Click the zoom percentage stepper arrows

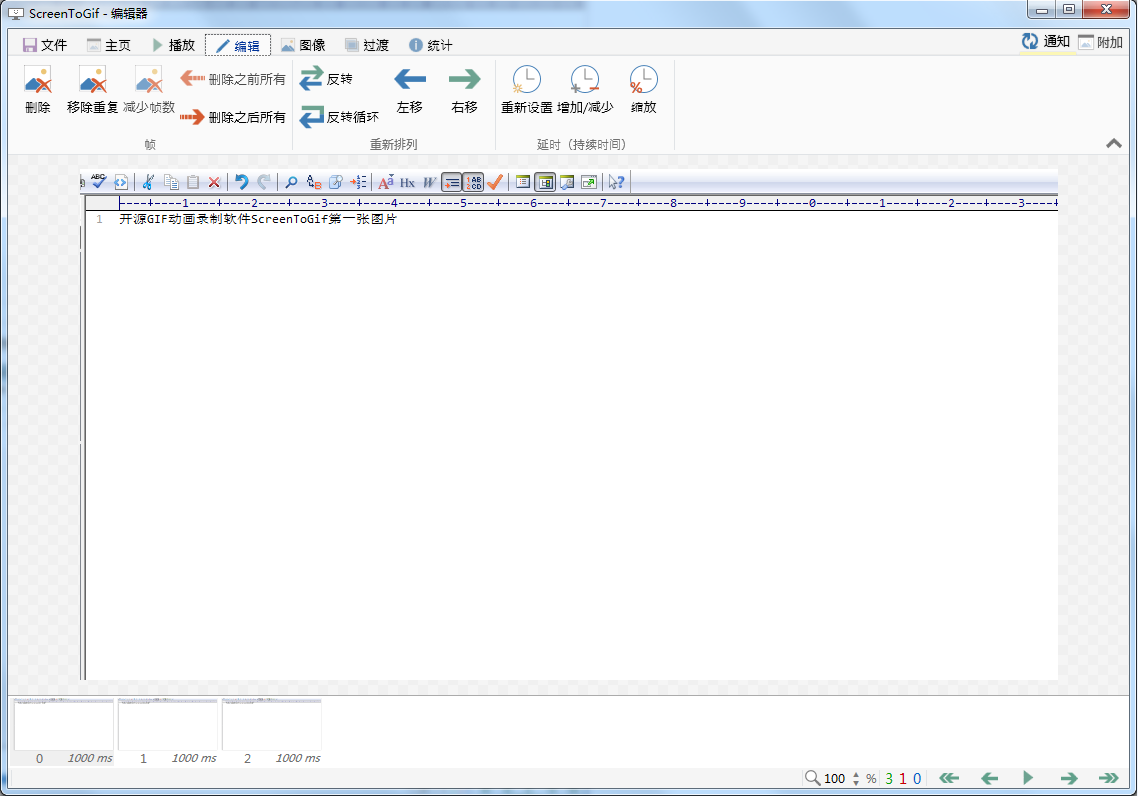tap(856, 778)
